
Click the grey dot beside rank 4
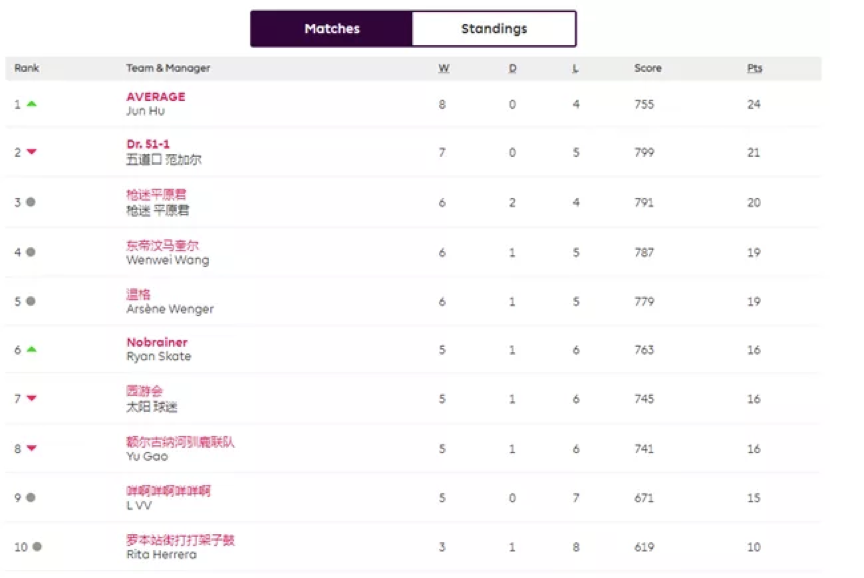(31, 252)
